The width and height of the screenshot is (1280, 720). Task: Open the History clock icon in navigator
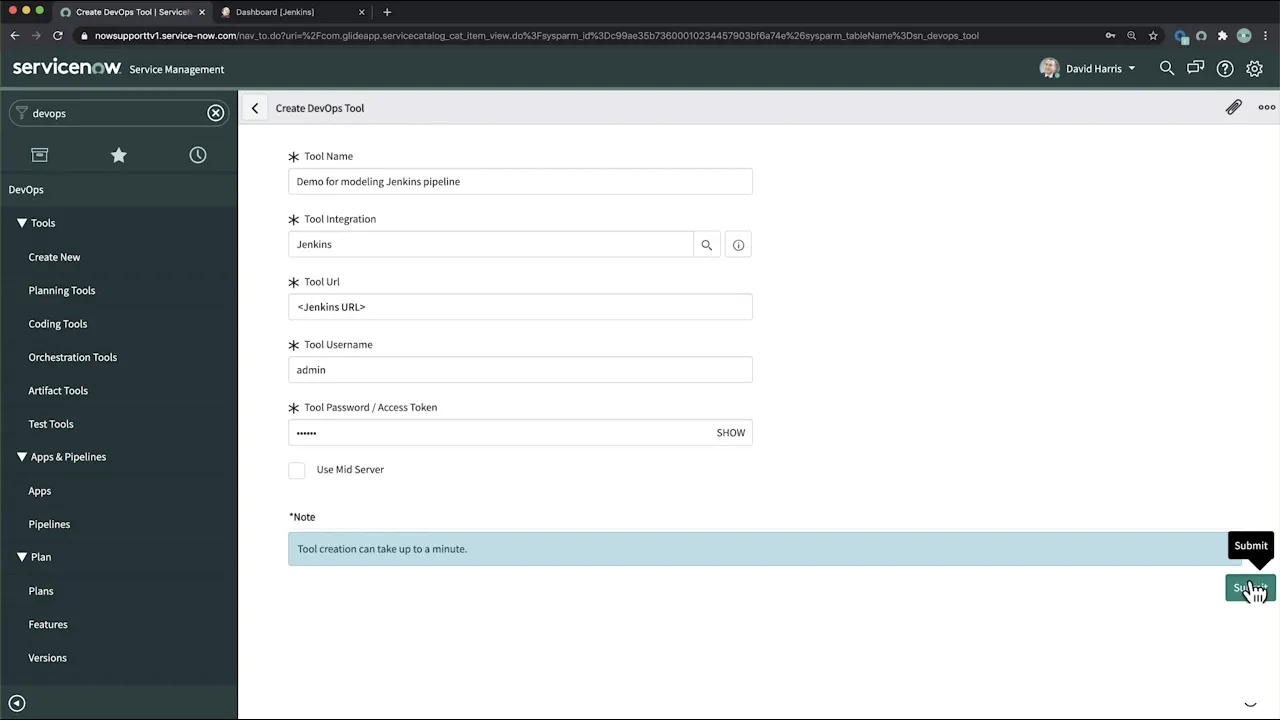tap(197, 155)
